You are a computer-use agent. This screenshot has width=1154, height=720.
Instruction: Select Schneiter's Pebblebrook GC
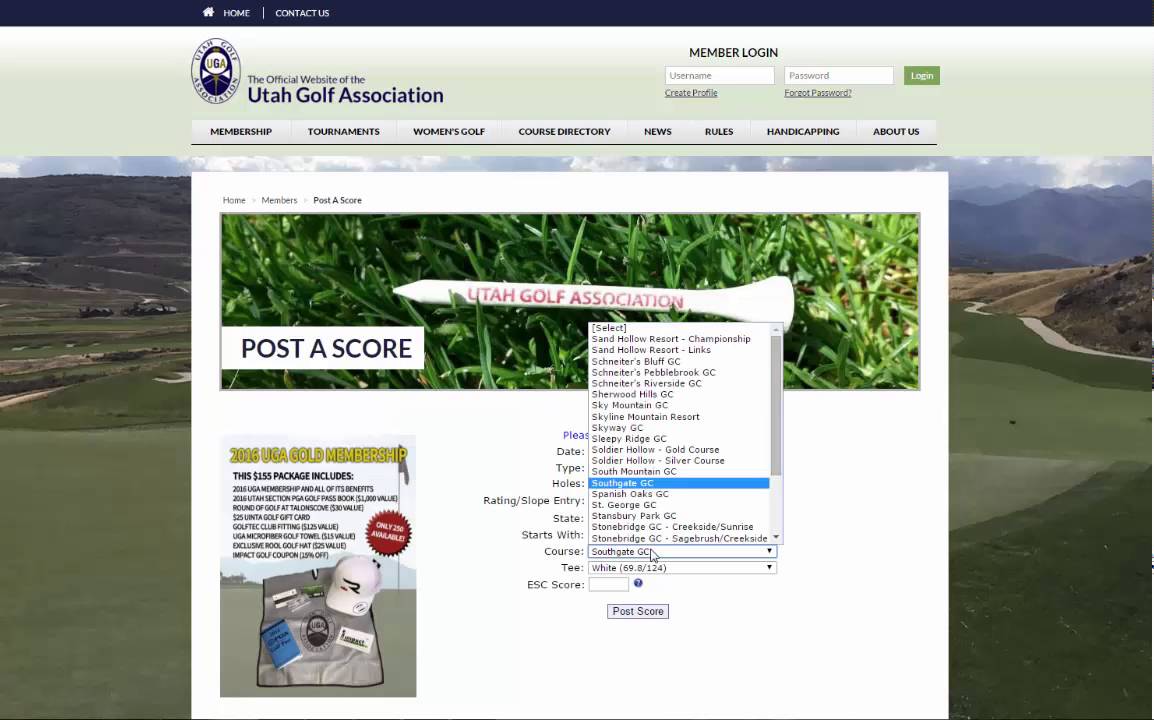click(x=679, y=373)
